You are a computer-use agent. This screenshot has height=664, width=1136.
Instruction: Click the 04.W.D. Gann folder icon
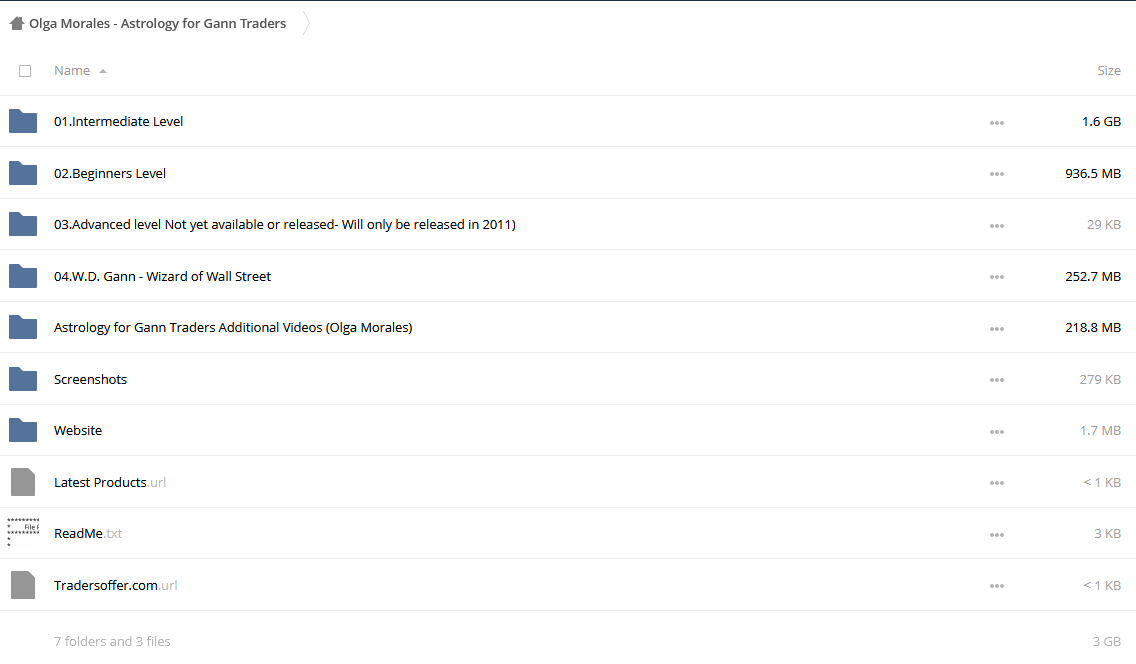pos(23,276)
